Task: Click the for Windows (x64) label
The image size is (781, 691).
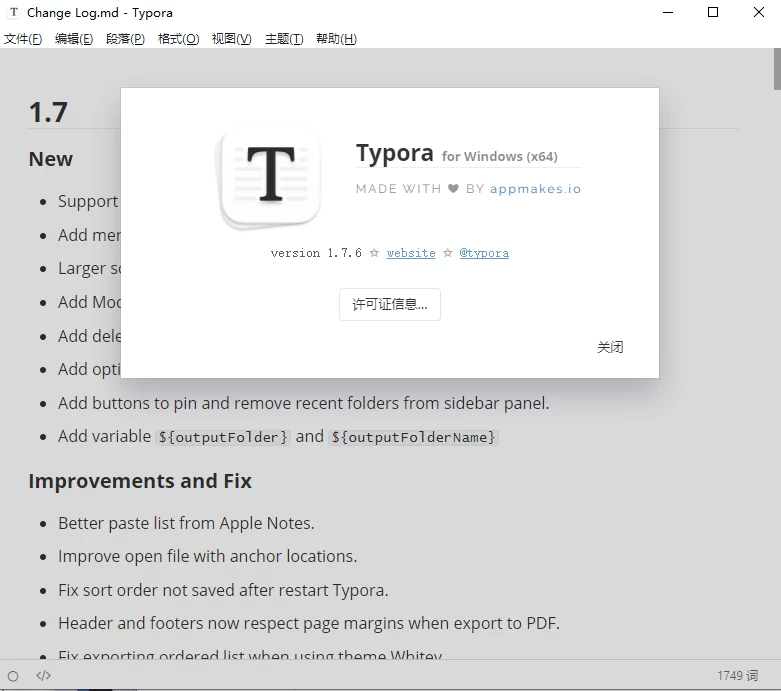Action: [x=500, y=156]
